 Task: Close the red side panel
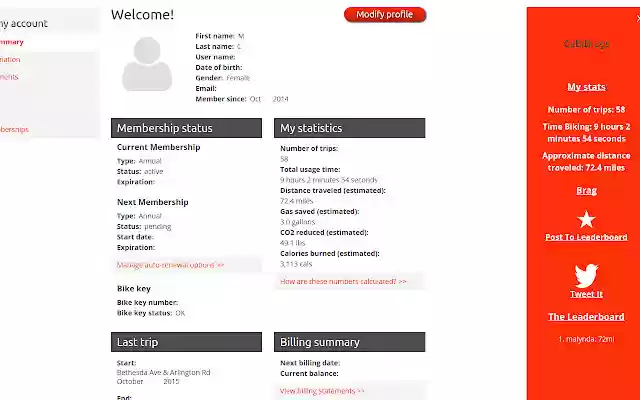pyautogui.click(x=638, y=18)
